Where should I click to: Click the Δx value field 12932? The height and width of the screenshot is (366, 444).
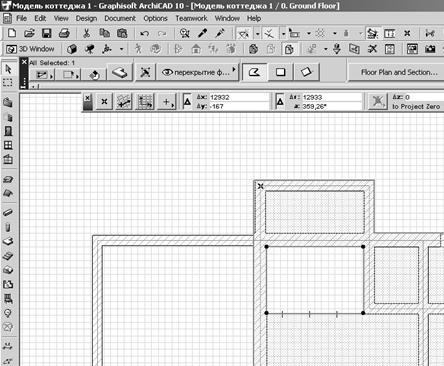(x=239, y=97)
